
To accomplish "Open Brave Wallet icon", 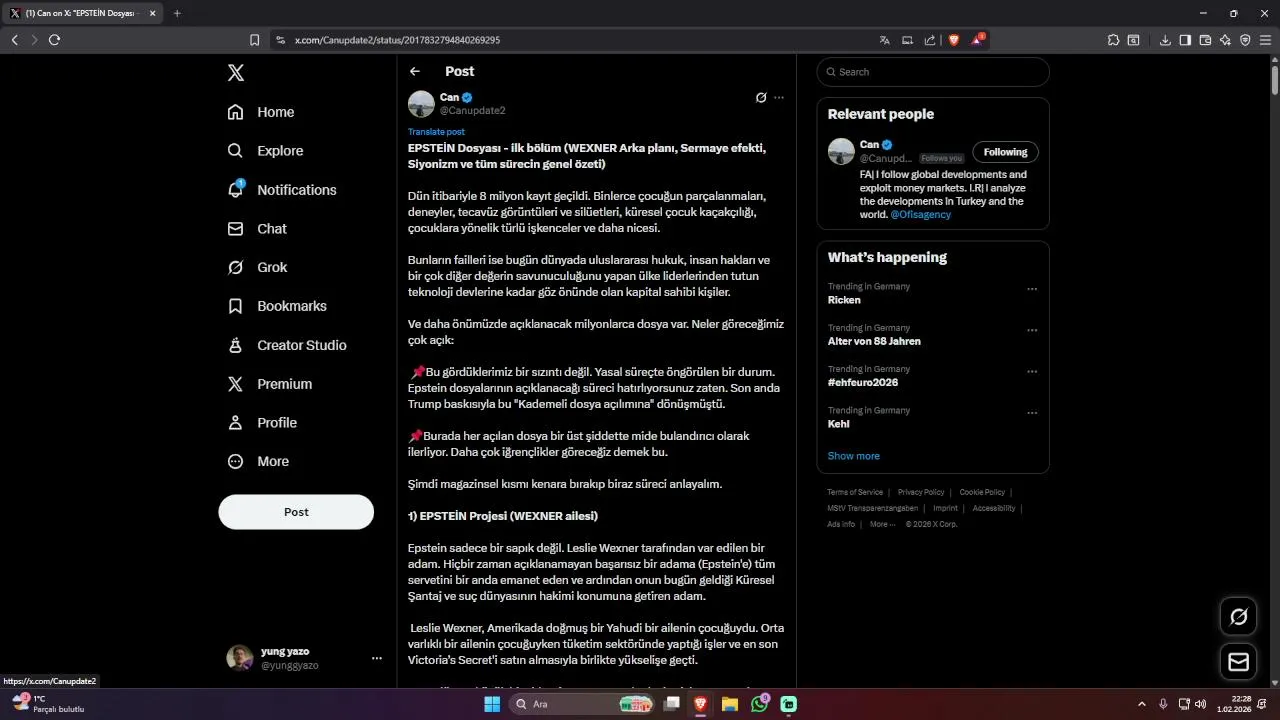I will click(x=1205, y=40).
